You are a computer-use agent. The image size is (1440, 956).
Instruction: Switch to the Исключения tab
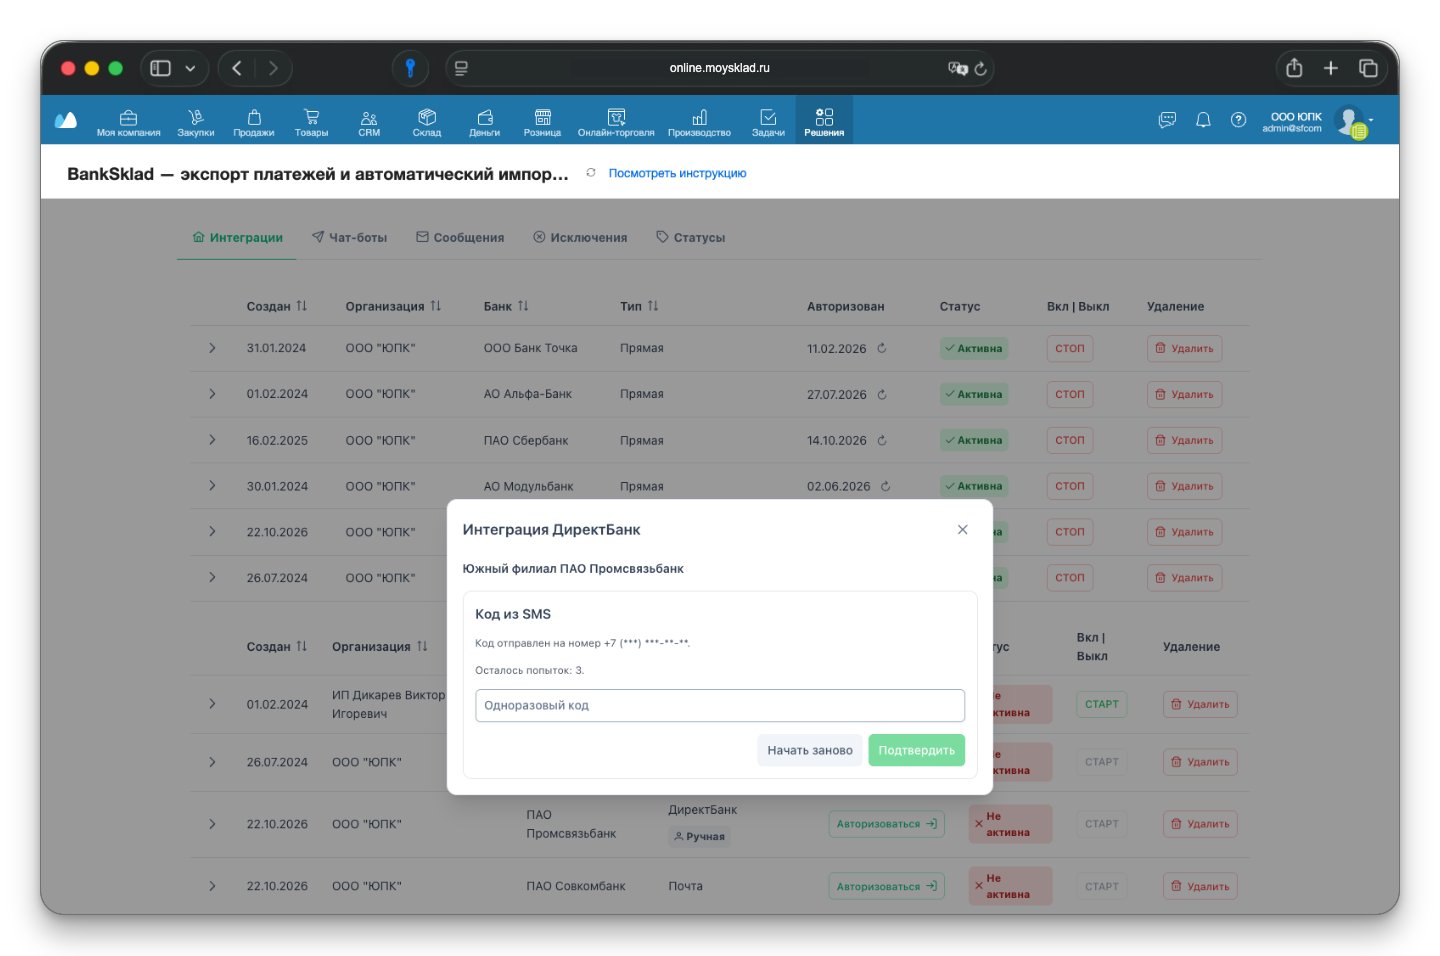pos(580,237)
